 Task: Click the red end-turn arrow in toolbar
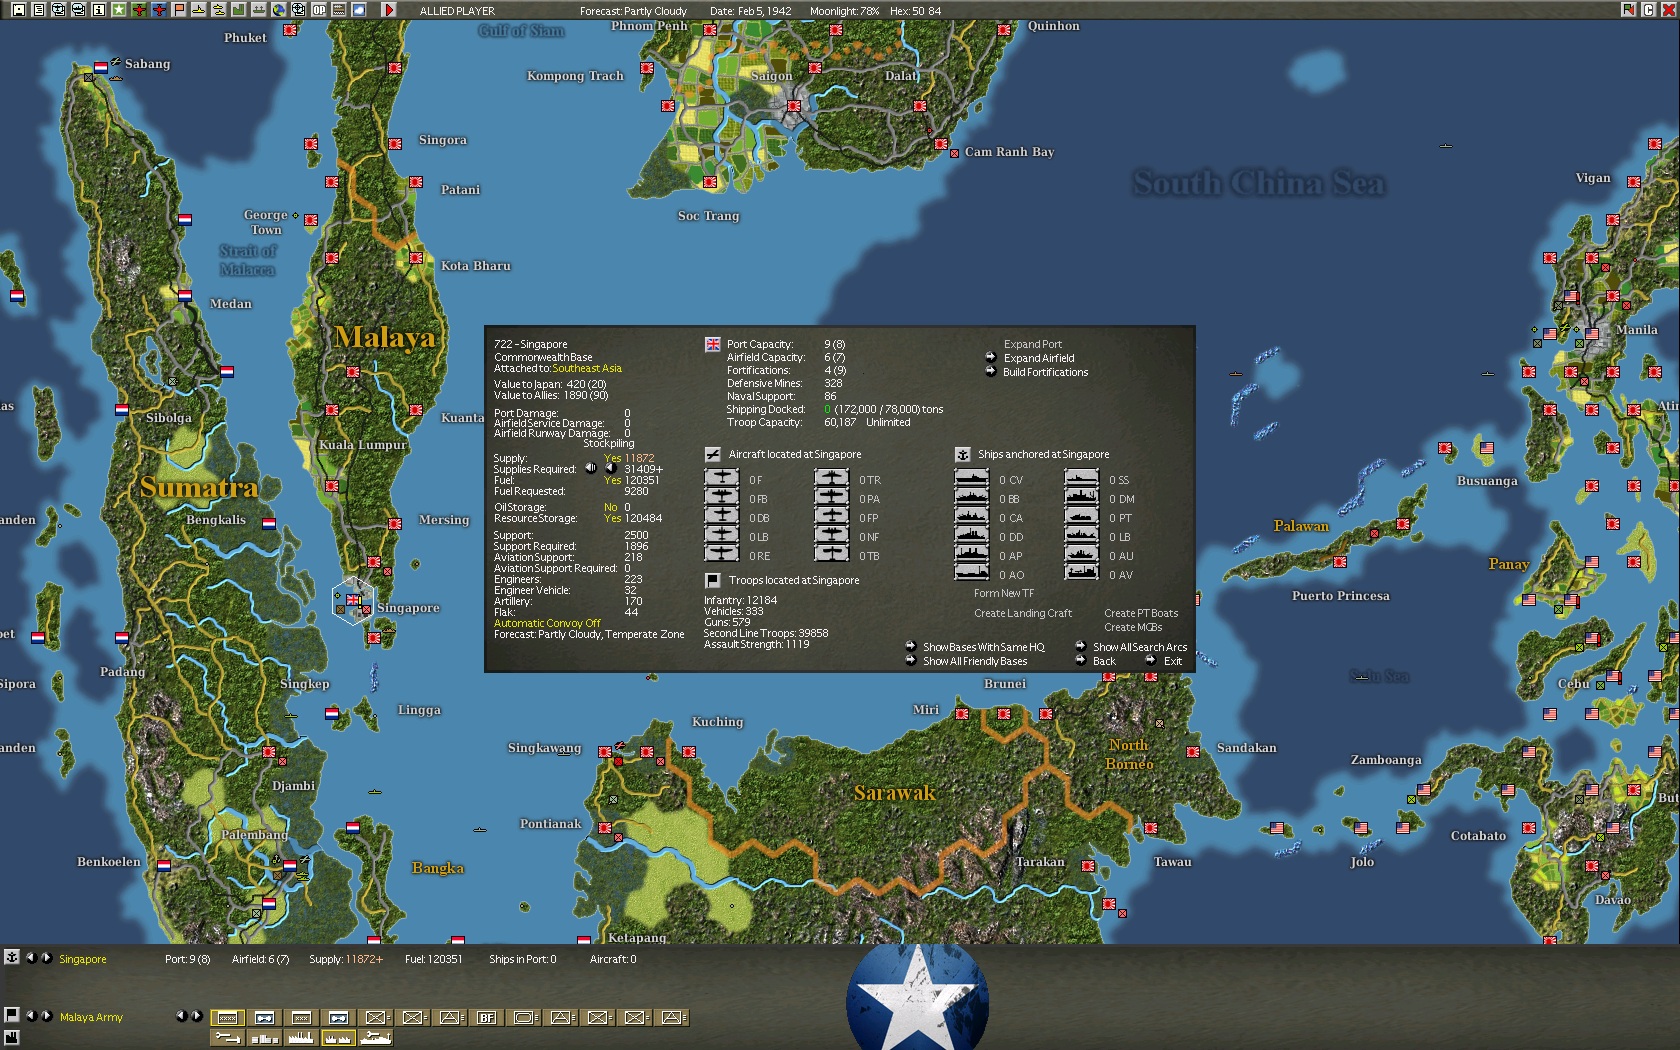click(389, 10)
